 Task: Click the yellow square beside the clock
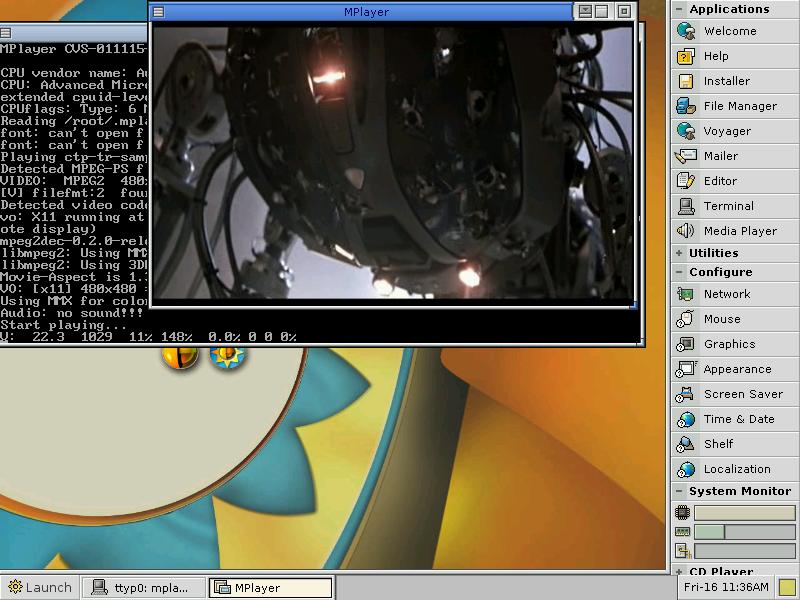click(788, 587)
